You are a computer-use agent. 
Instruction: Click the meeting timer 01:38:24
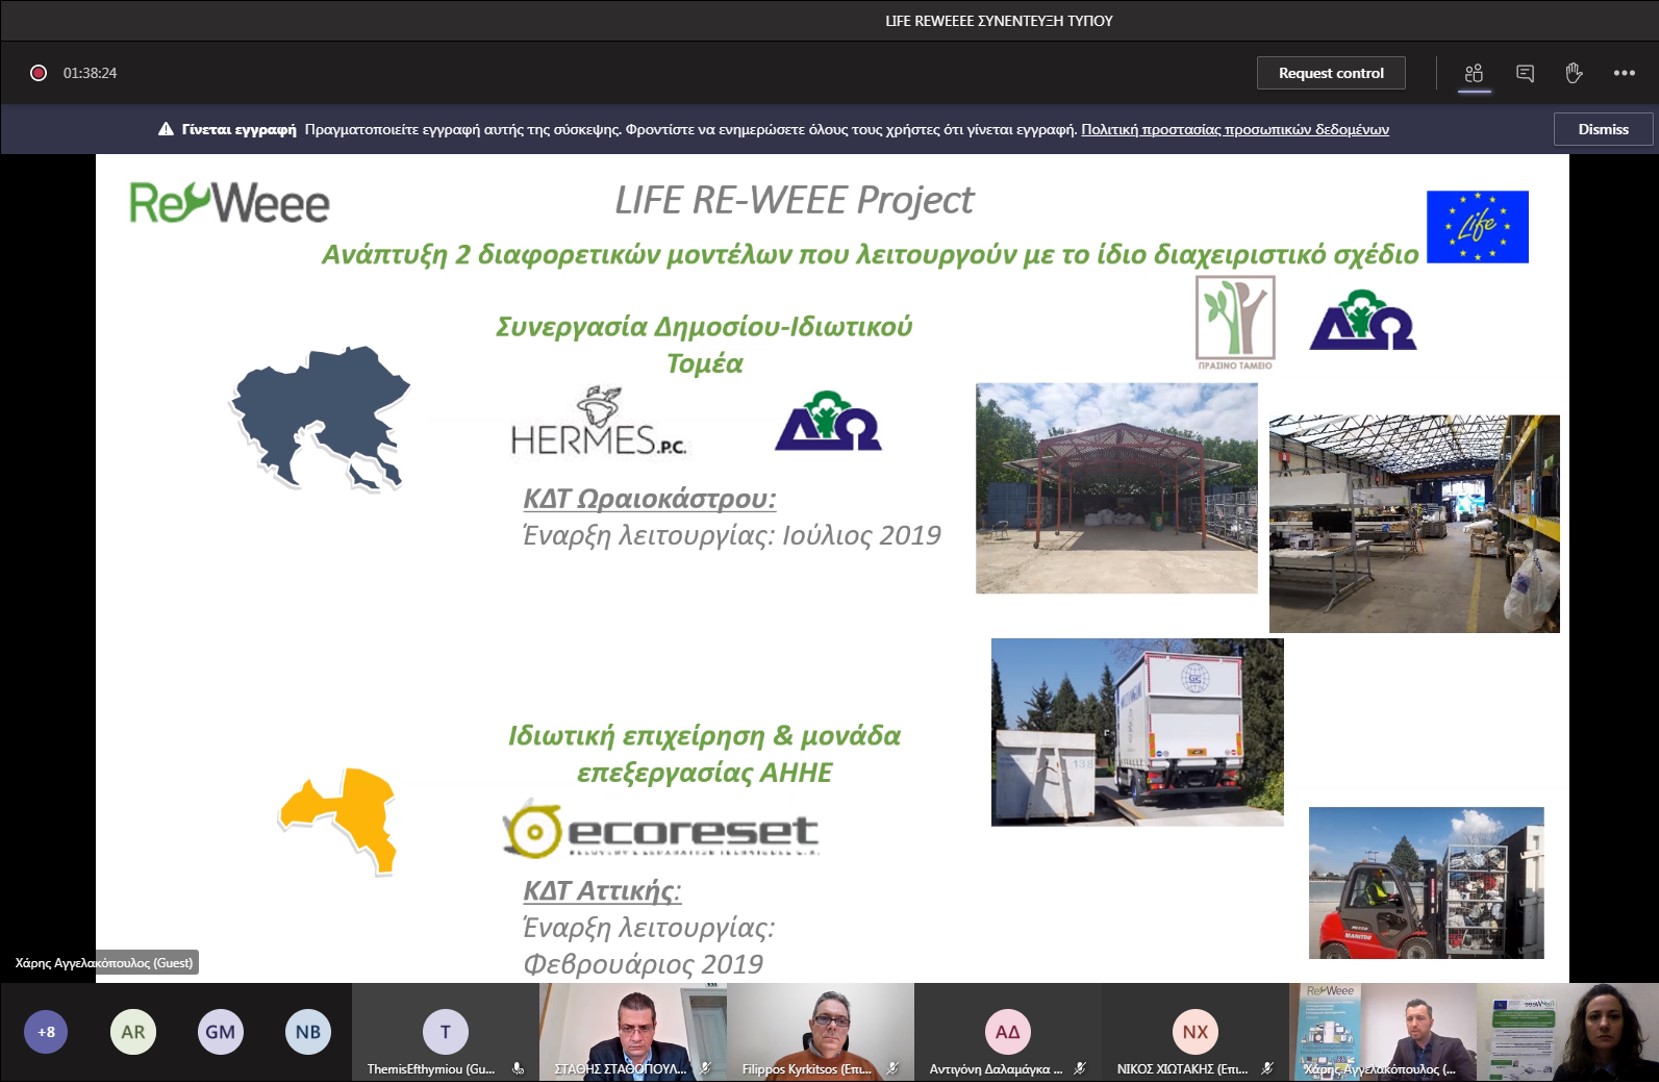pos(90,73)
